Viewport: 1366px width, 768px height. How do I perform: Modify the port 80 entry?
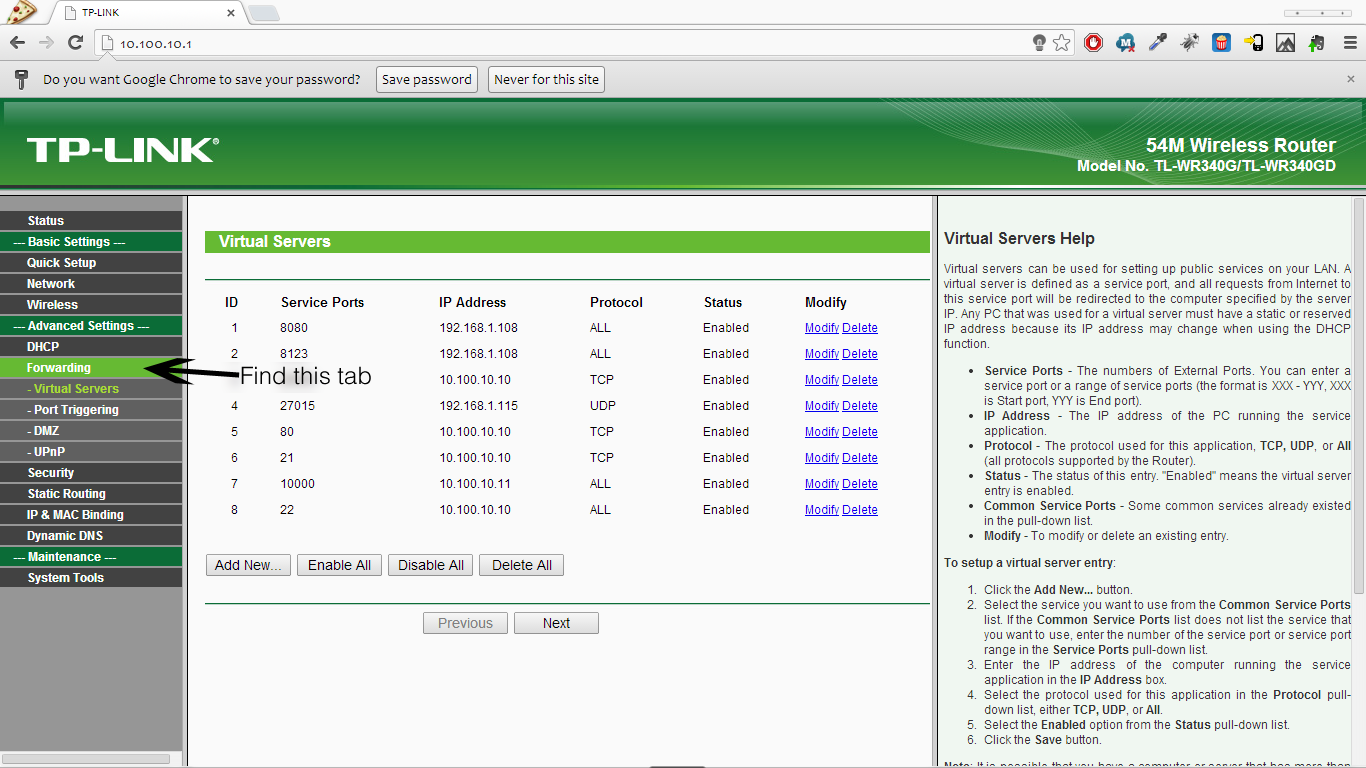[x=822, y=432]
